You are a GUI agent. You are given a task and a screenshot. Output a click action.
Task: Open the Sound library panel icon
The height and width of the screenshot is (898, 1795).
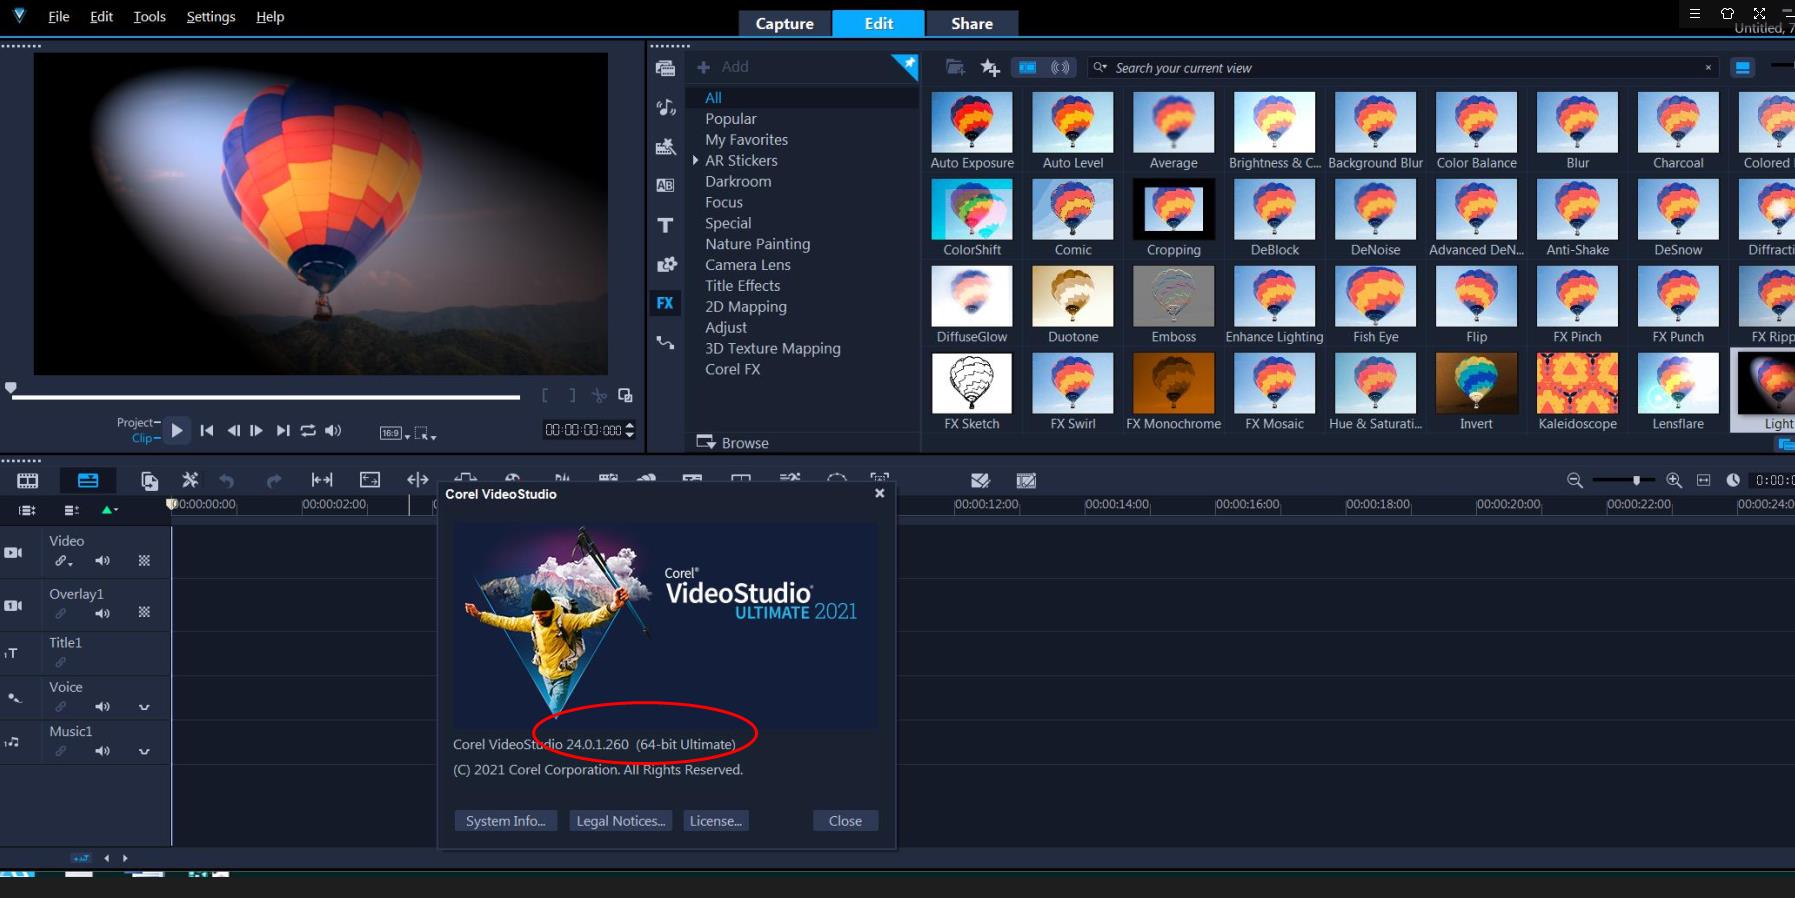pyautogui.click(x=665, y=107)
